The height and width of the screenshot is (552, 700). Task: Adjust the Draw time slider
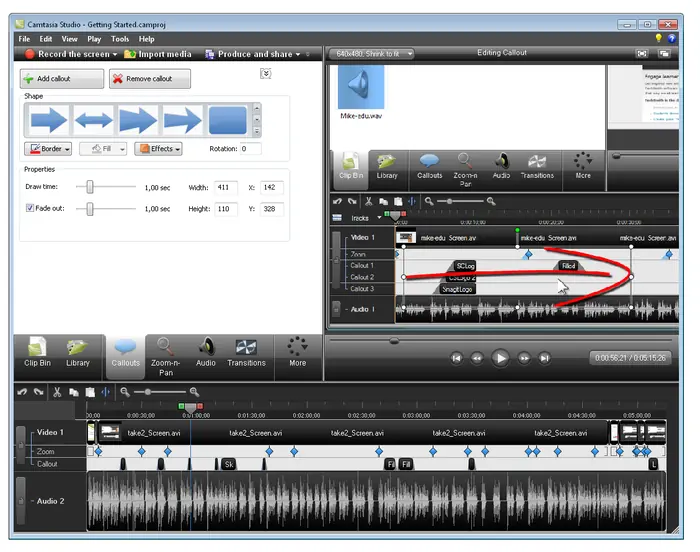[x=90, y=187]
